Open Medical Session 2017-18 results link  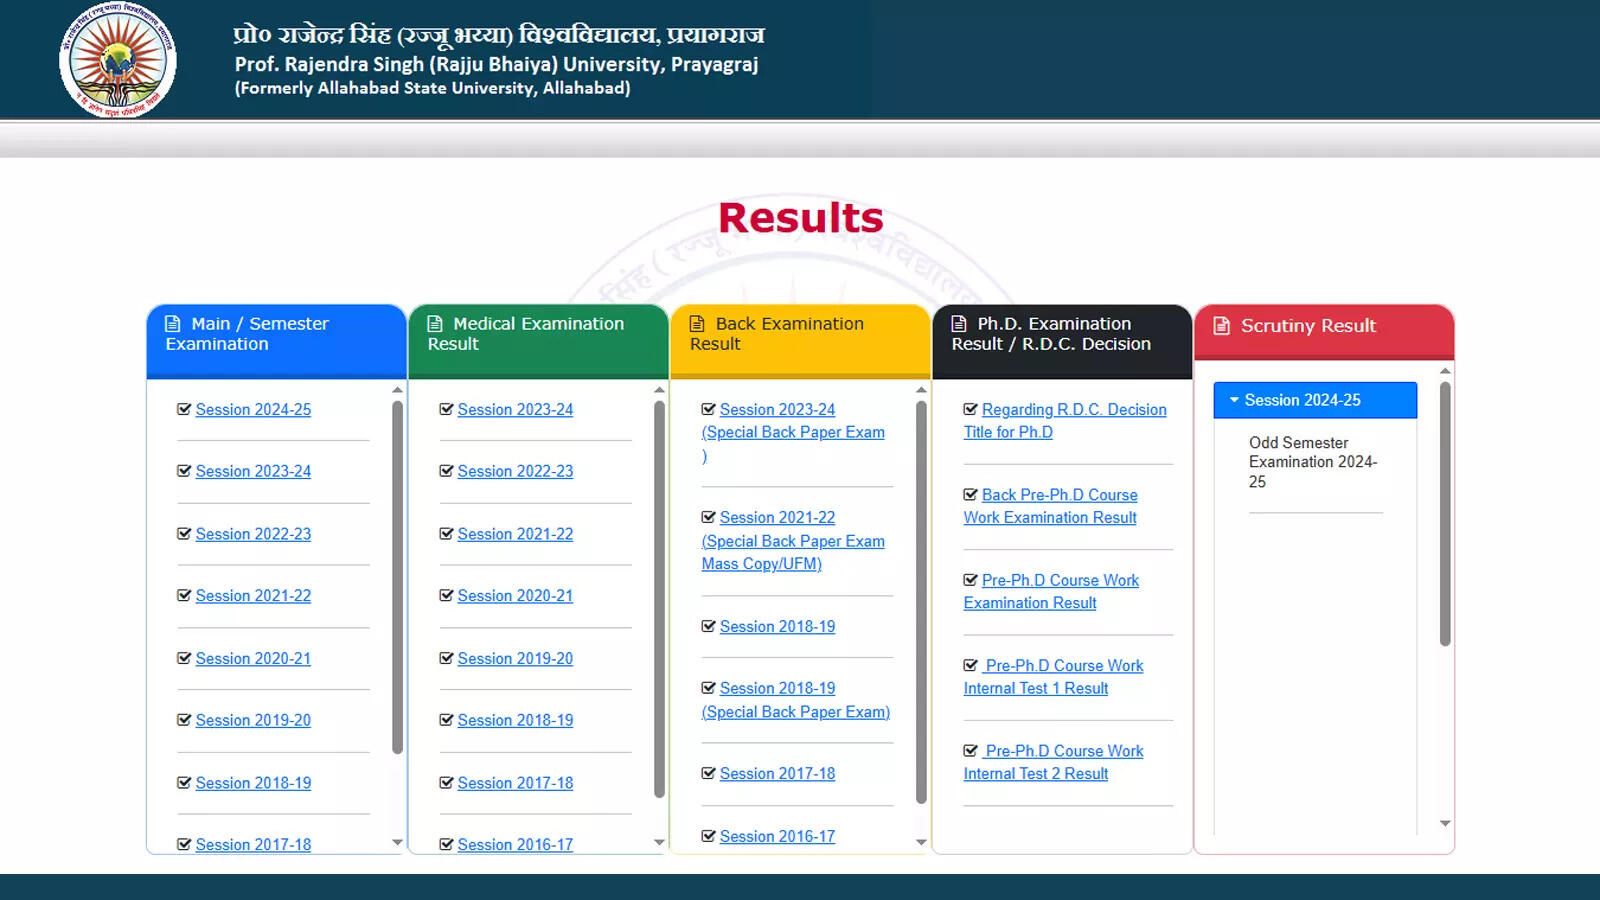(x=515, y=783)
